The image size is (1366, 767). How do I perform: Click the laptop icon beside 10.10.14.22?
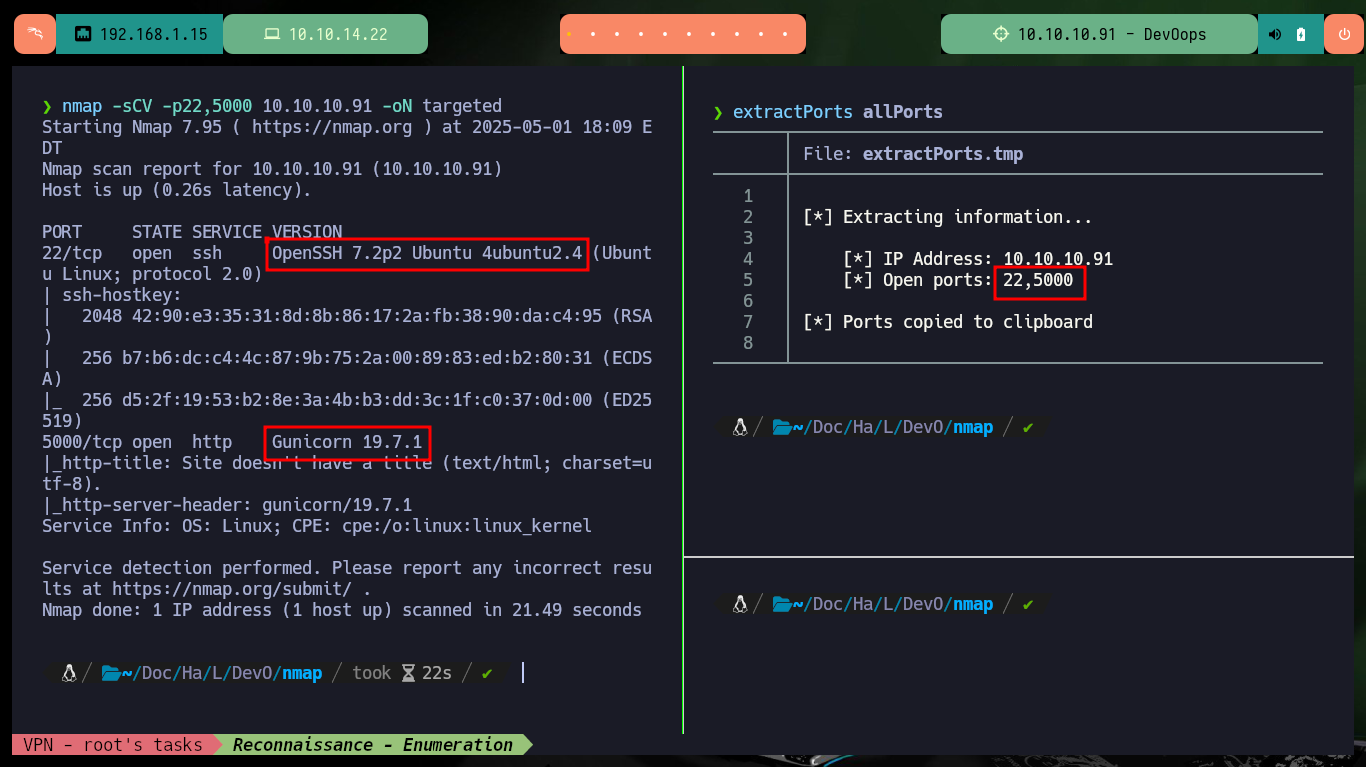271,34
